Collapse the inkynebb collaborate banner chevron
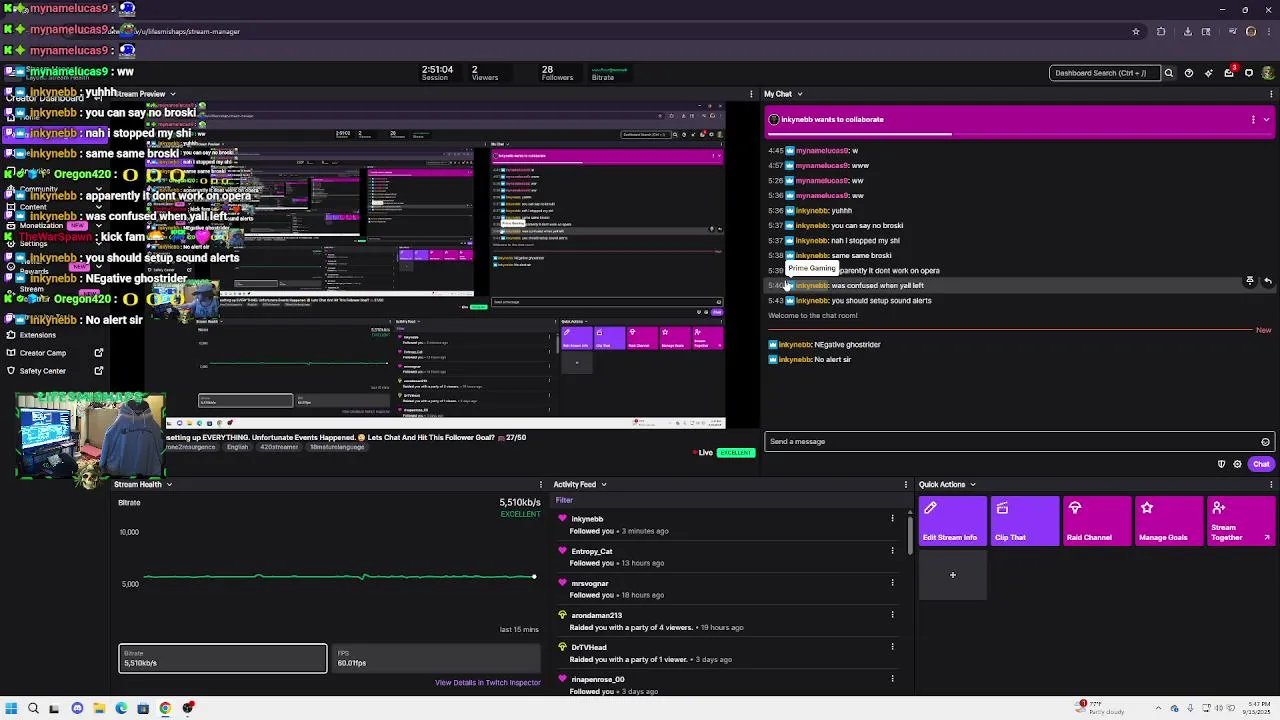 1266,120
